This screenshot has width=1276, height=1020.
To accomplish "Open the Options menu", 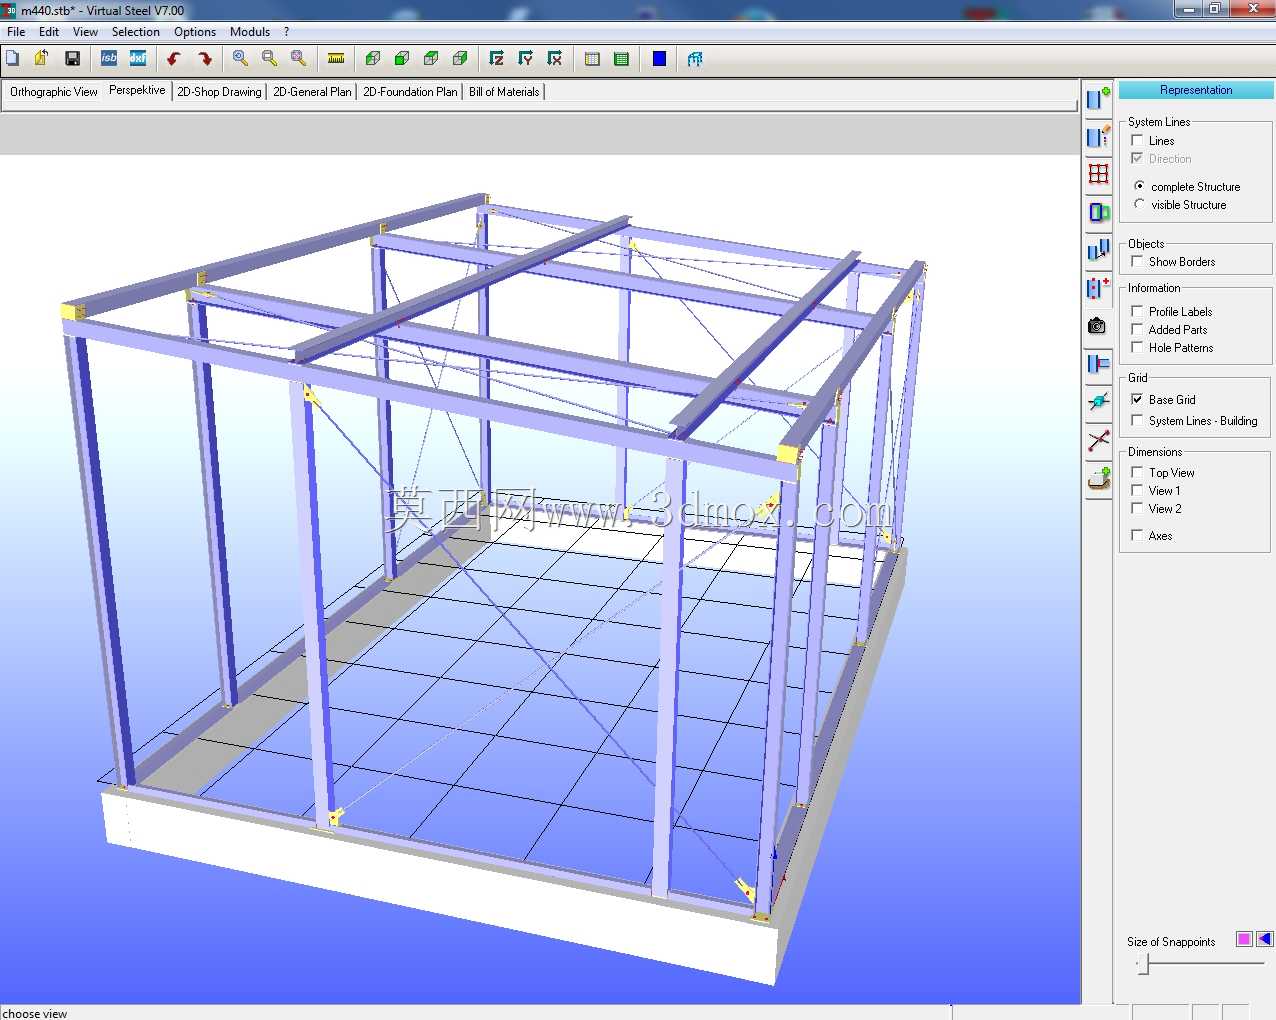I will click(x=195, y=32).
